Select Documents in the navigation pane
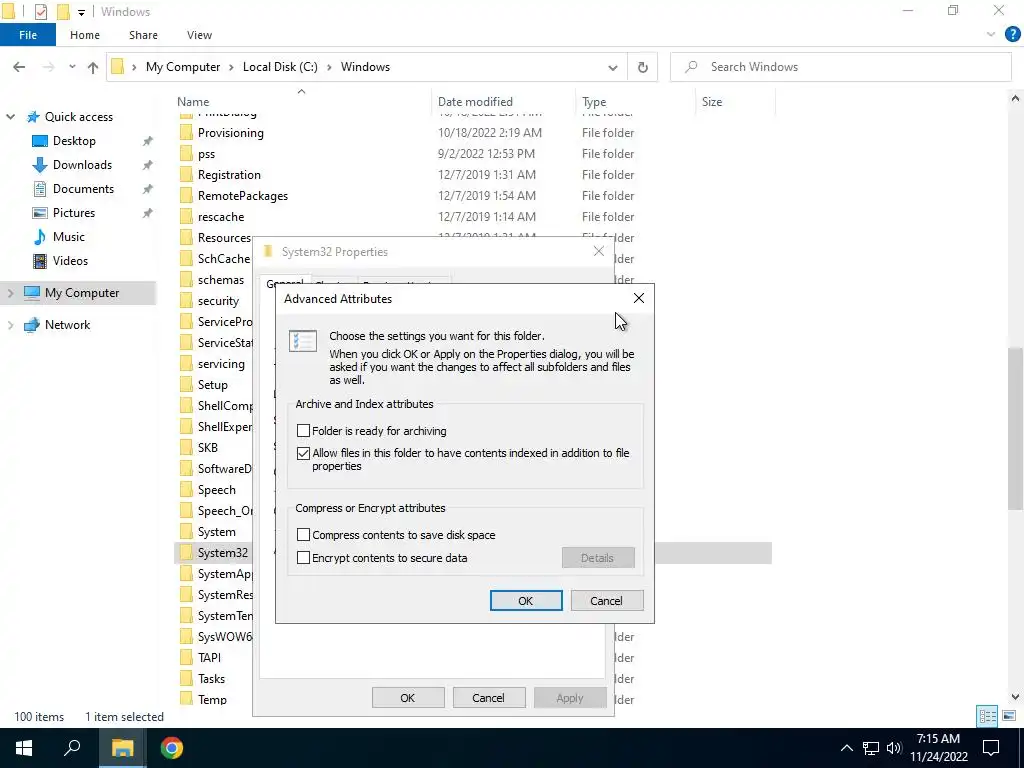Viewport: 1024px width, 768px height. pyautogui.click(x=83, y=189)
